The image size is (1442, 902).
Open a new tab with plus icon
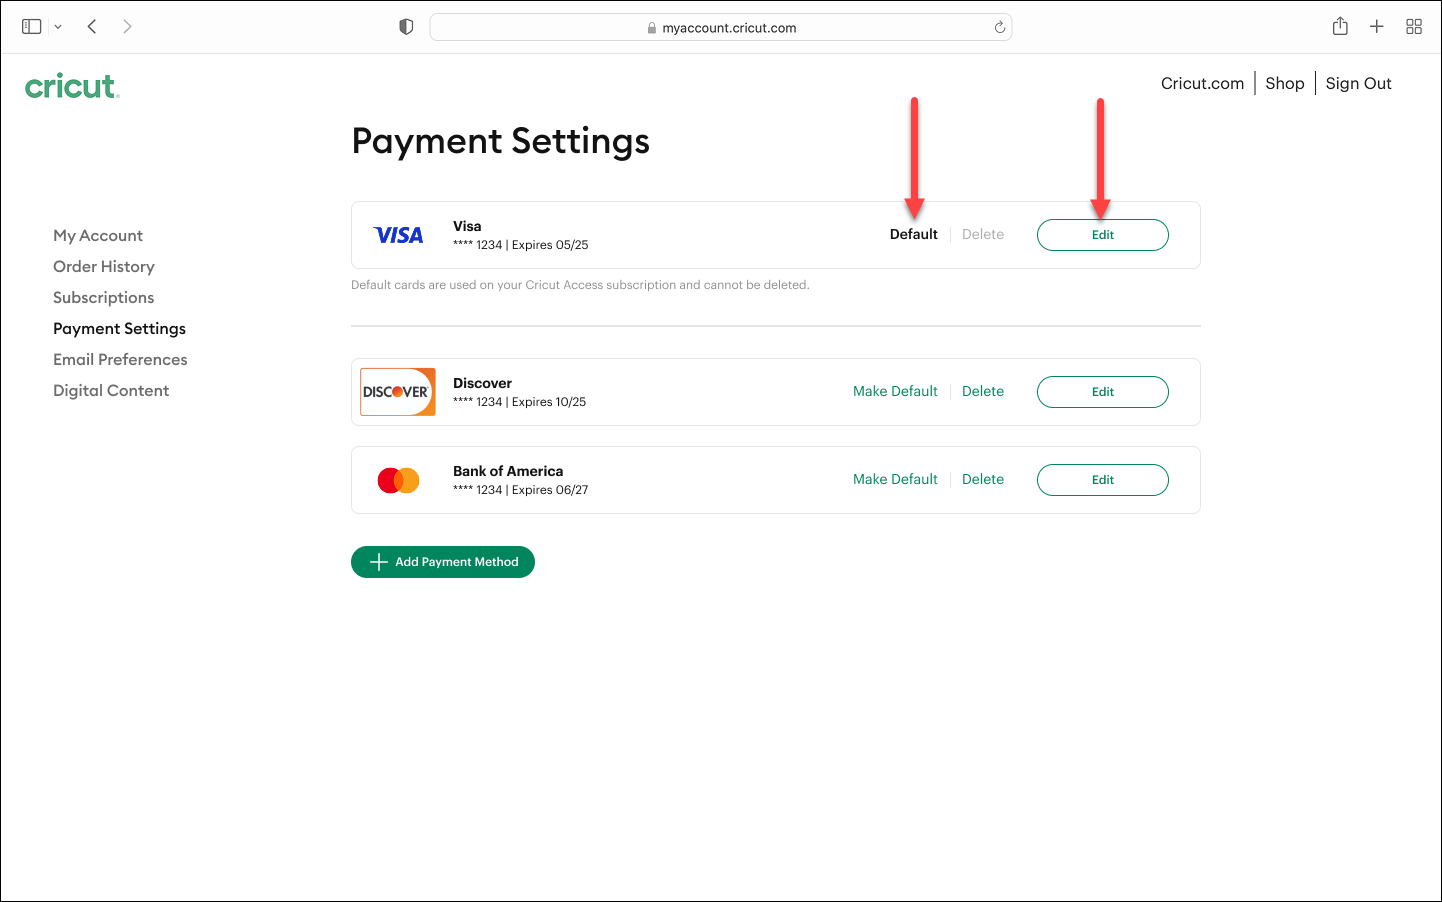[1377, 27]
